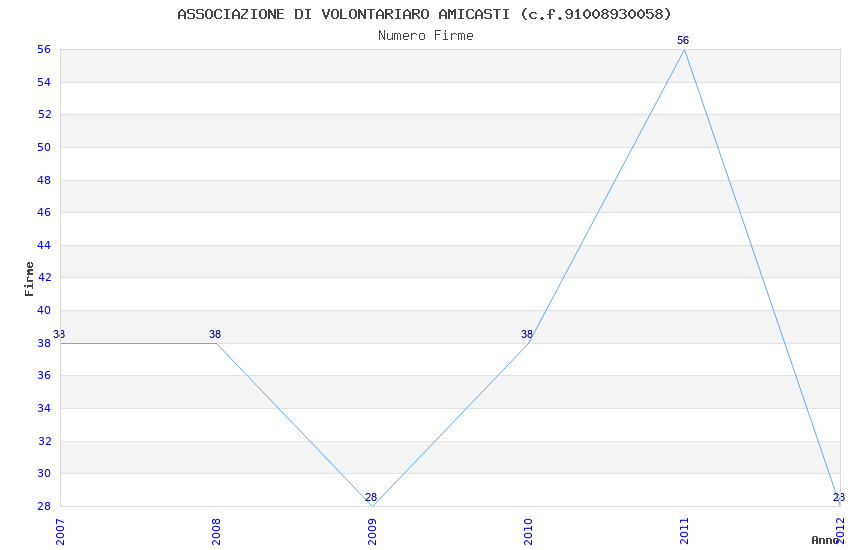Select the y-axis tick value 40
This screenshot has width=850, height=550.
pos(44,310)
